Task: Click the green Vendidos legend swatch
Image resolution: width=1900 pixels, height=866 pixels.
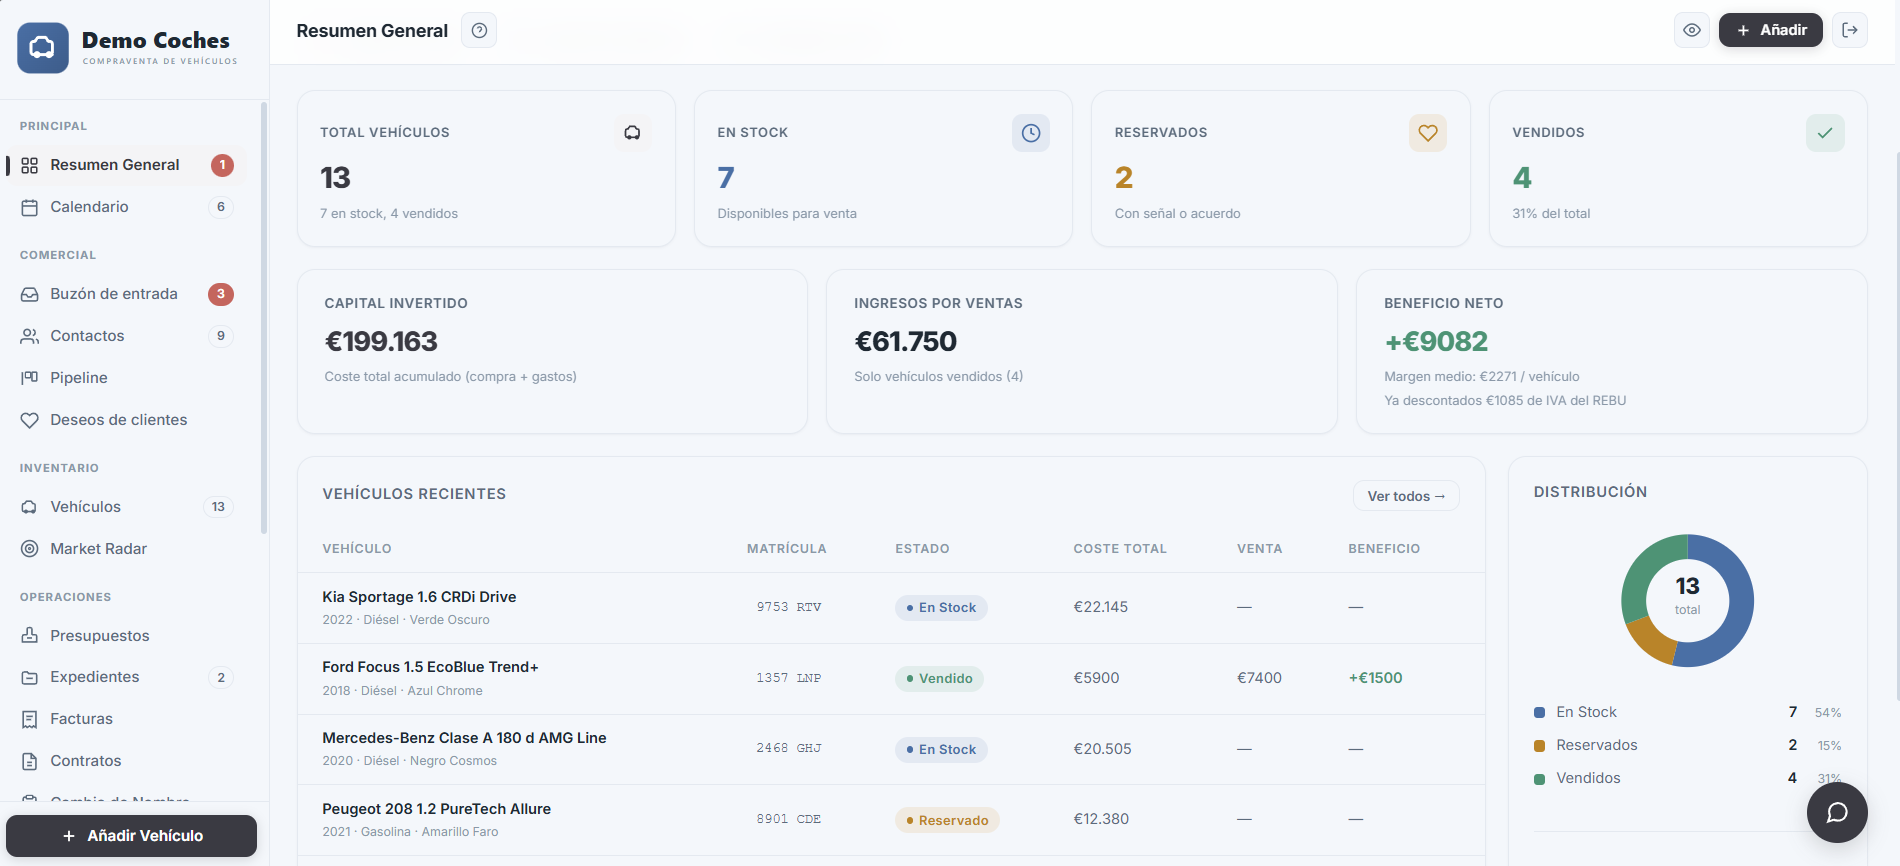Action: coord(1540,779)
